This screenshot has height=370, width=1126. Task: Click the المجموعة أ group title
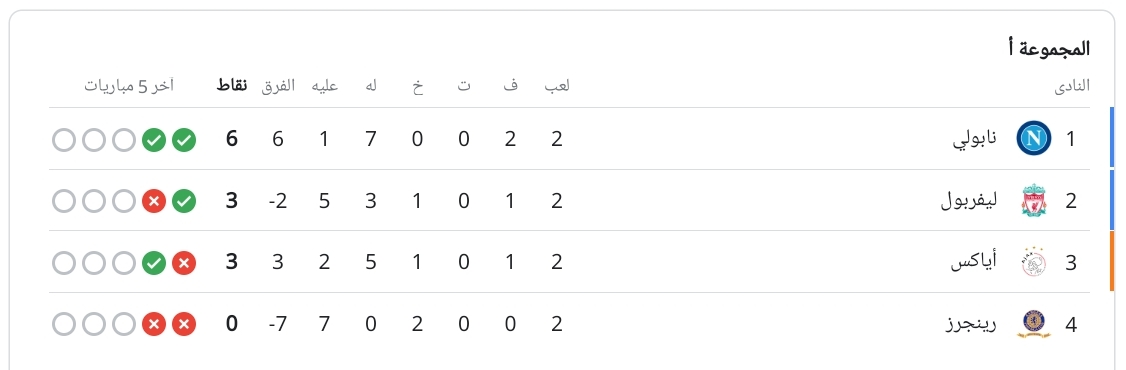click(1049, 49)
